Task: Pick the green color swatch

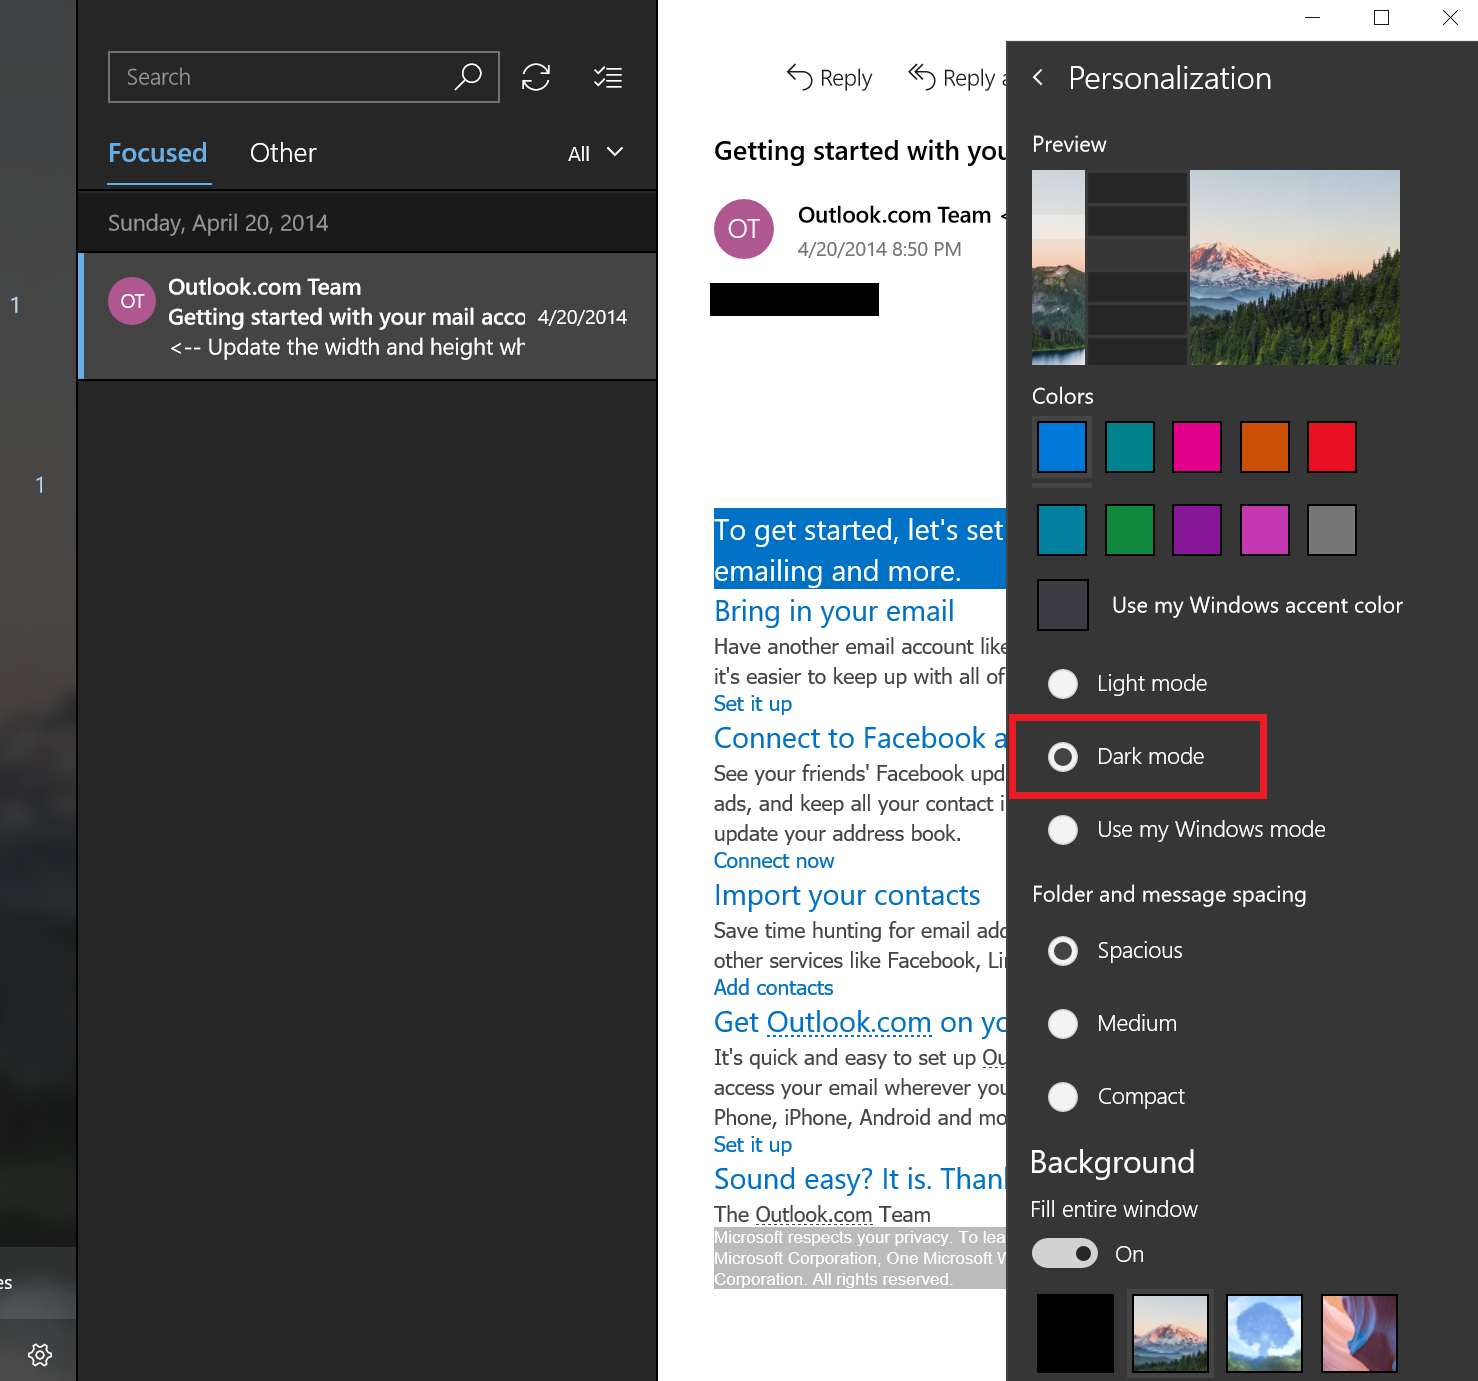Action: coord(1130,530)
